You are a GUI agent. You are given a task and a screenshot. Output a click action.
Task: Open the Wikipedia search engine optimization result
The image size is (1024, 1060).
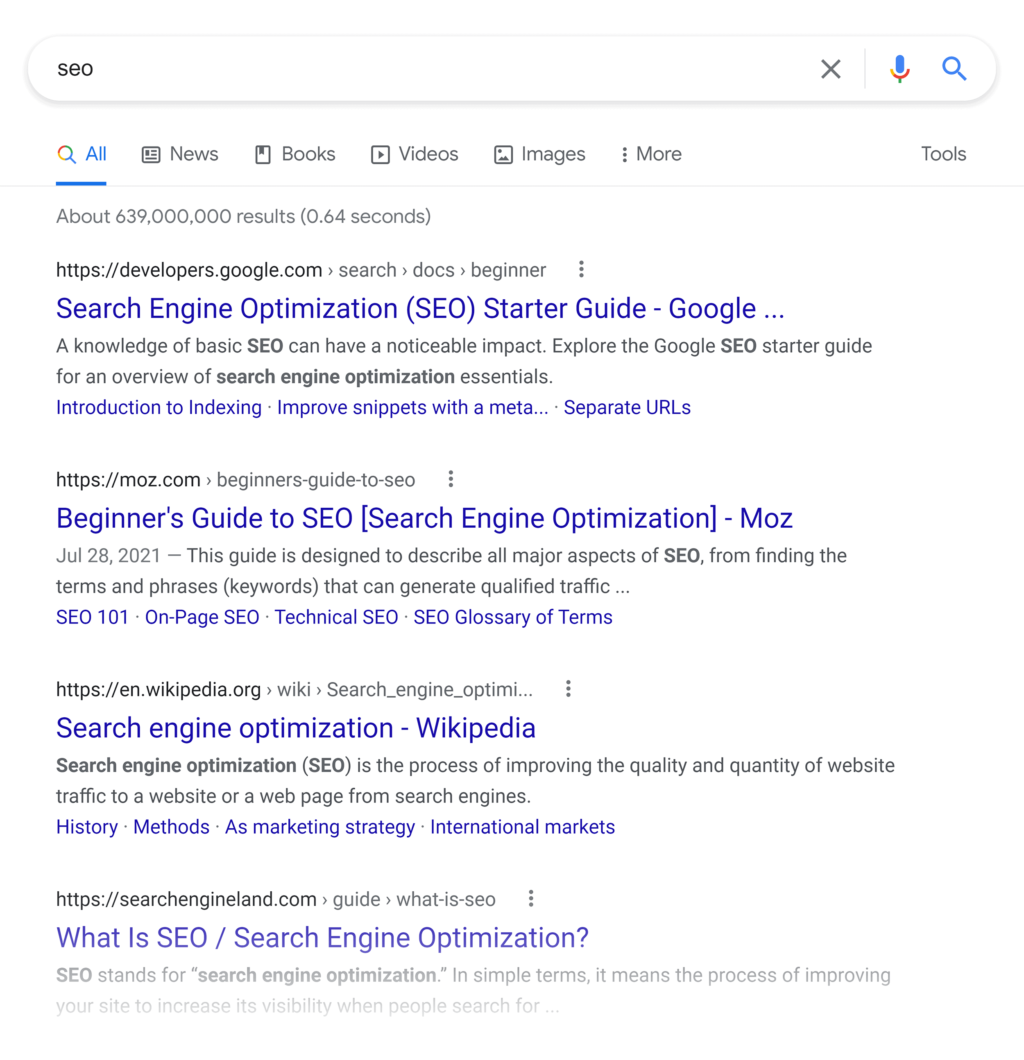coord(296,728)
